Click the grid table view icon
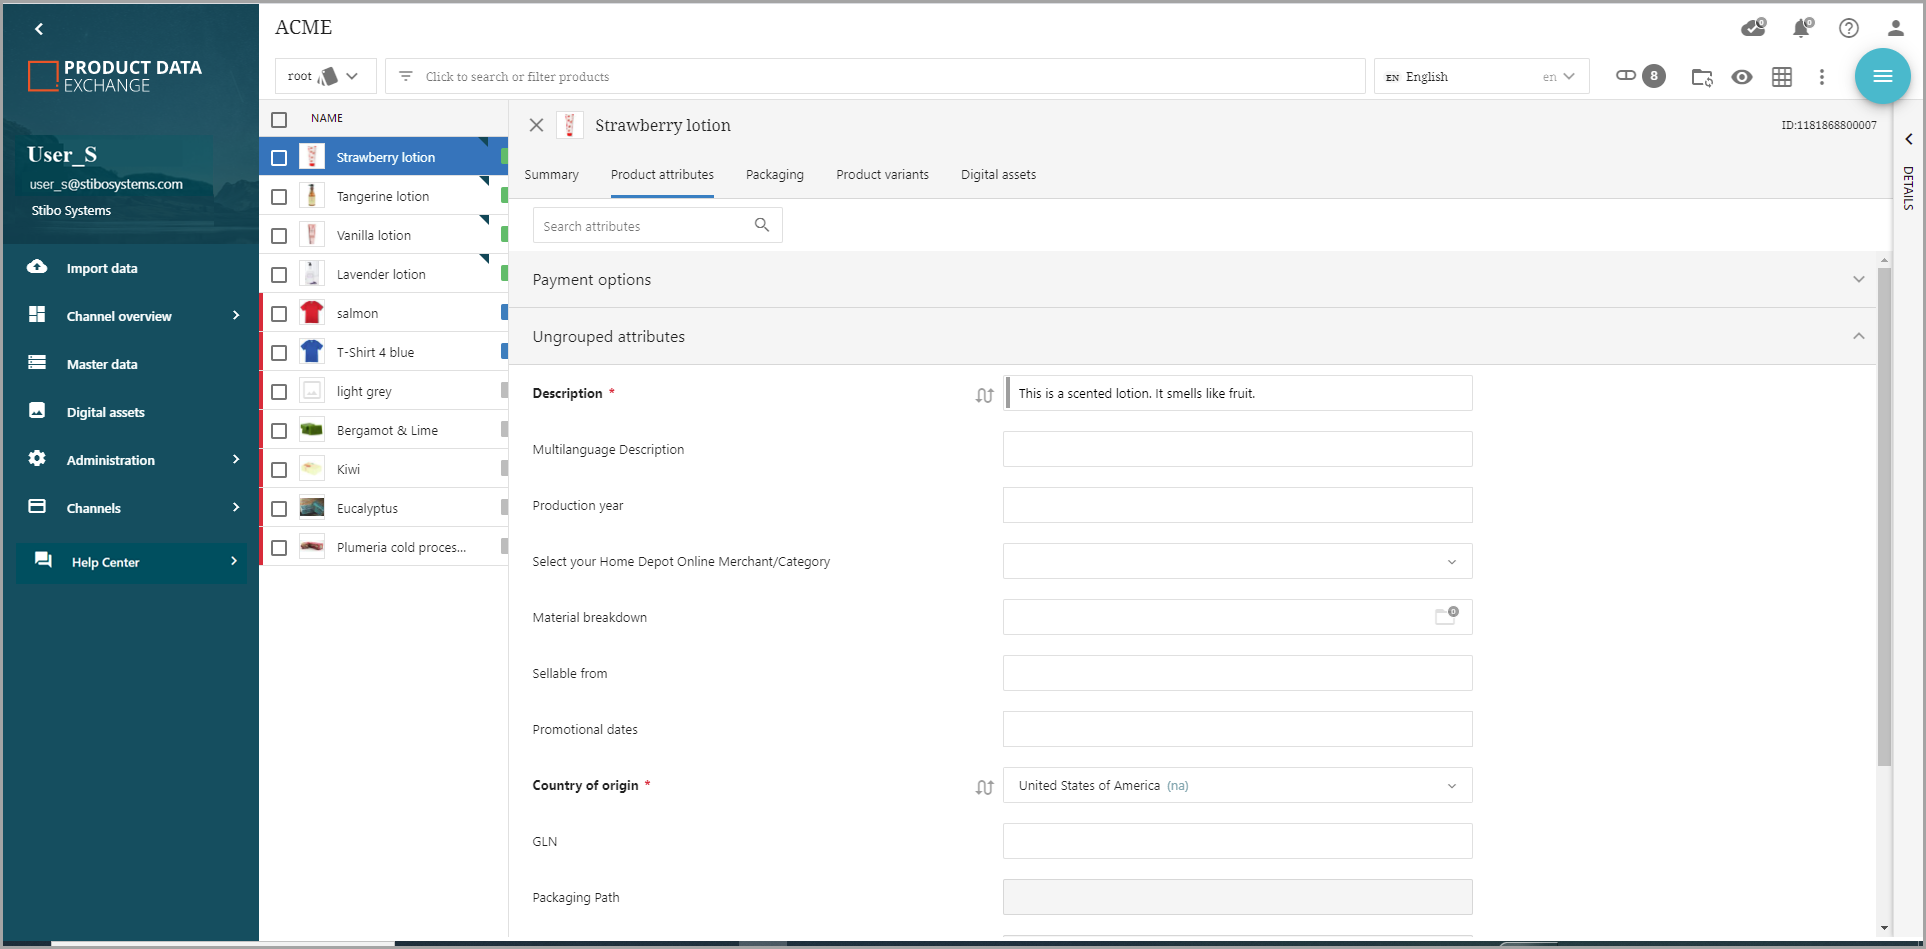Viewport: 1926px width, 949px height. coord(1781,77)
